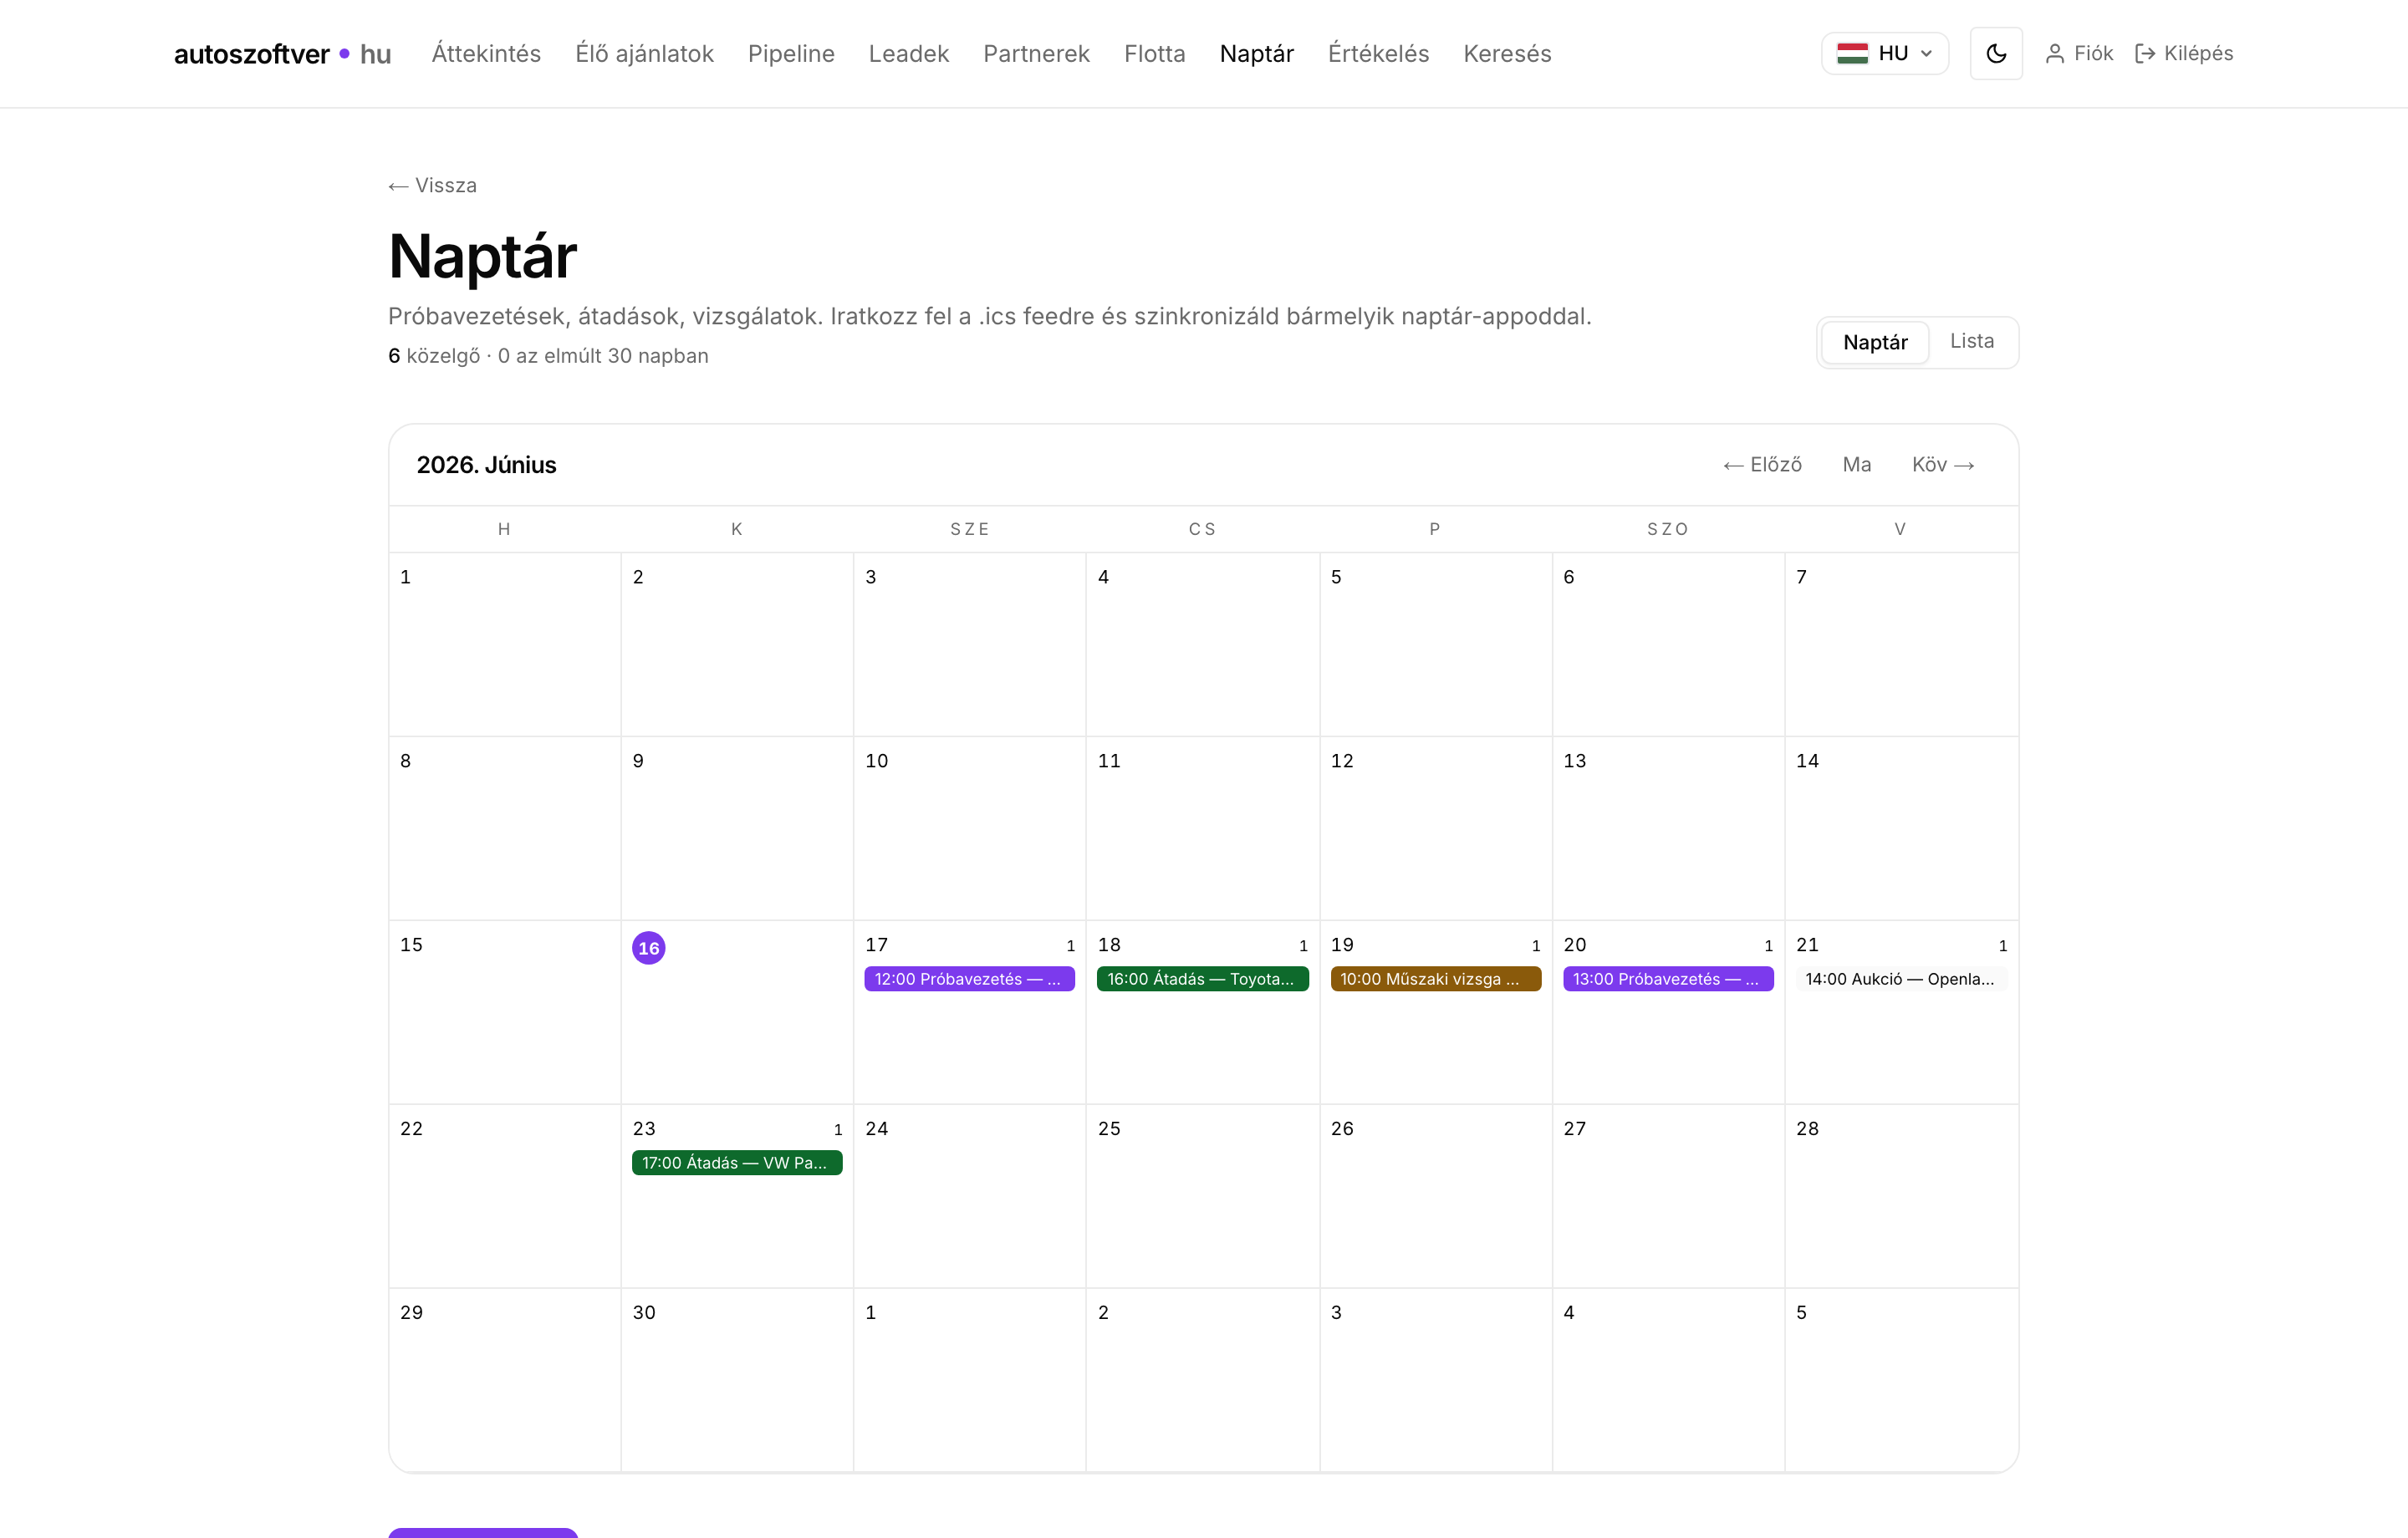This screenshot has width=2408, height=1538.
Task: Select the June 24 day cell
Action: click(970, 1196)
